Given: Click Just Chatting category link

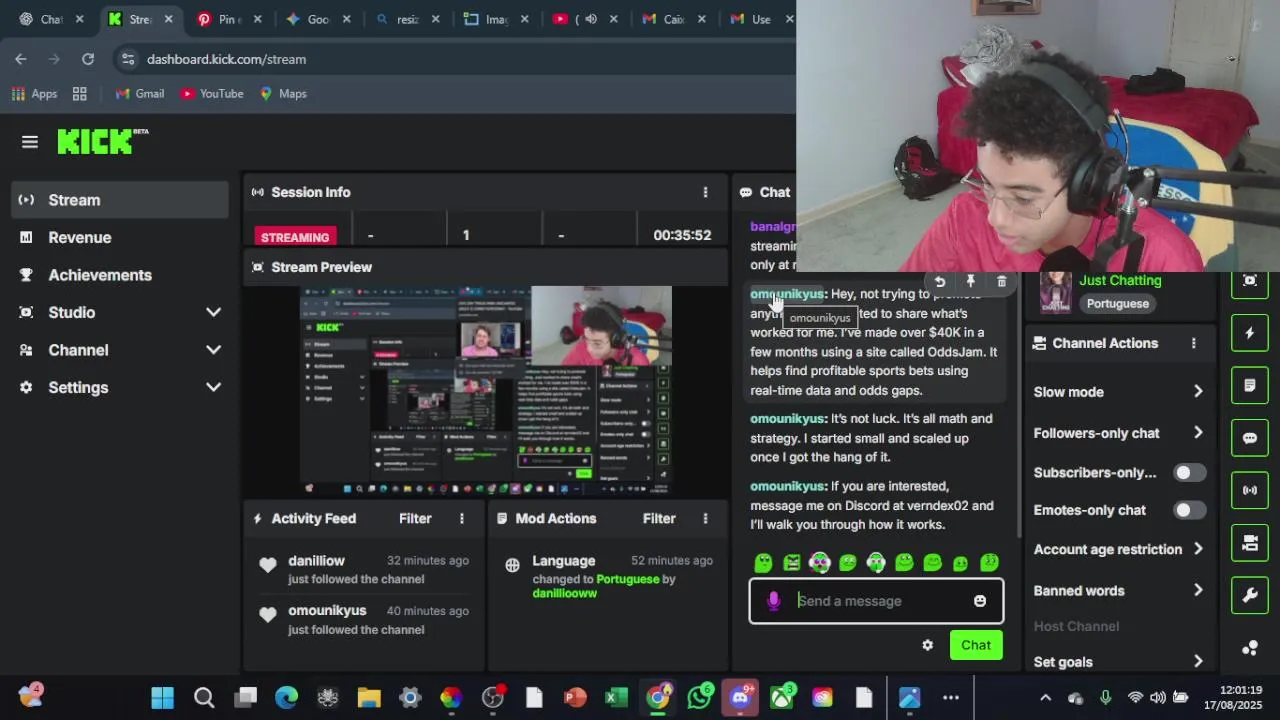Looking at the screenshot, I should pos(1120,281).
